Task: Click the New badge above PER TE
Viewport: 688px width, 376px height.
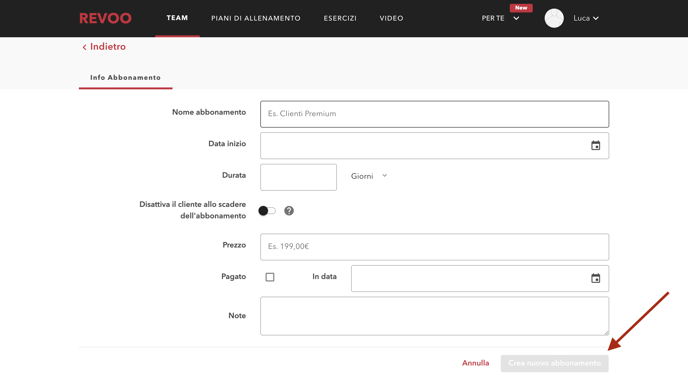Action: (521, 8)
